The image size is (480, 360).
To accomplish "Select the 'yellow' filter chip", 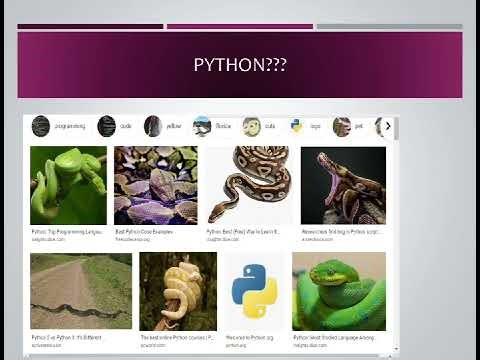I will click(x=163, y=126).
